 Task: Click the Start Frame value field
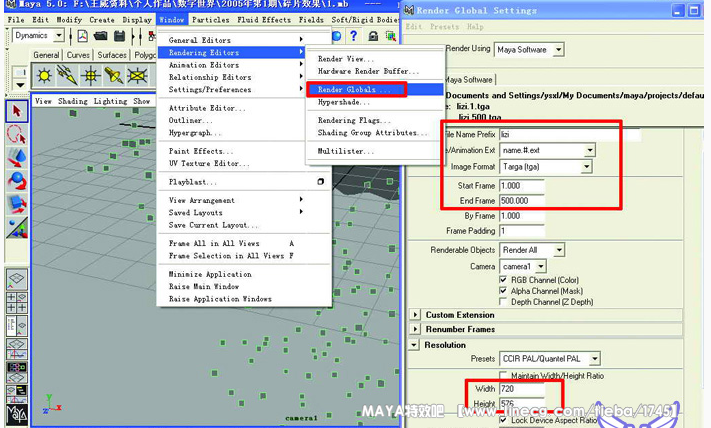(x=521, y=185)
